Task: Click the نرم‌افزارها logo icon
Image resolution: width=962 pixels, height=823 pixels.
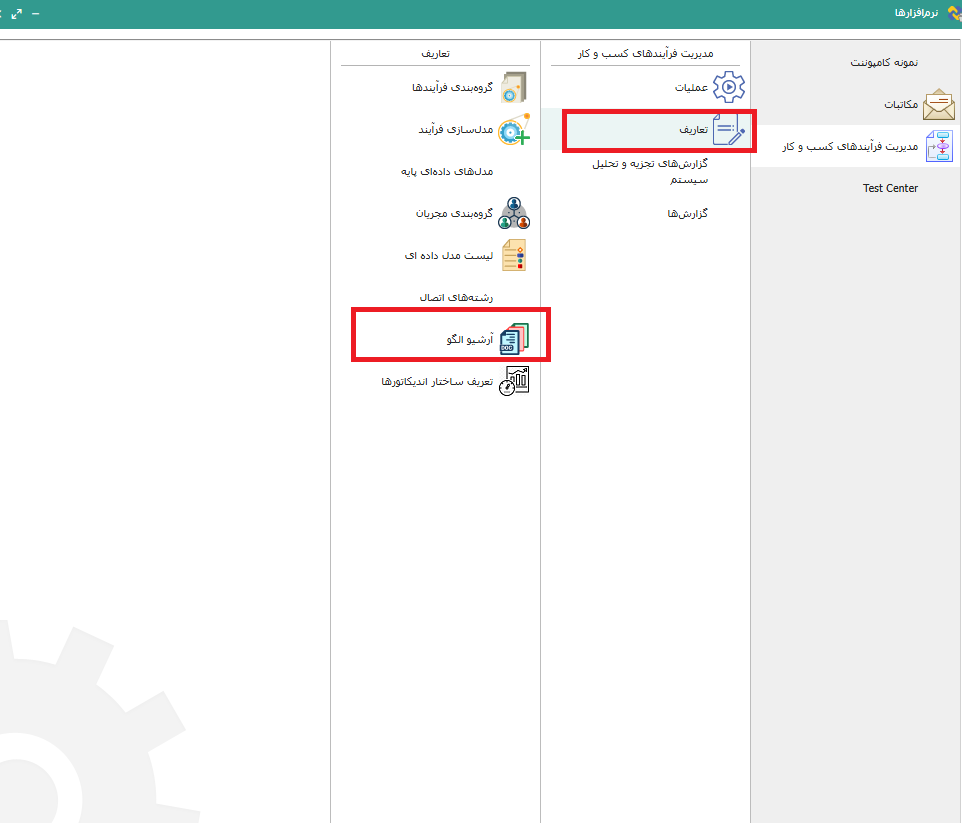Action: pyautogui.click(x=952, y=13)
